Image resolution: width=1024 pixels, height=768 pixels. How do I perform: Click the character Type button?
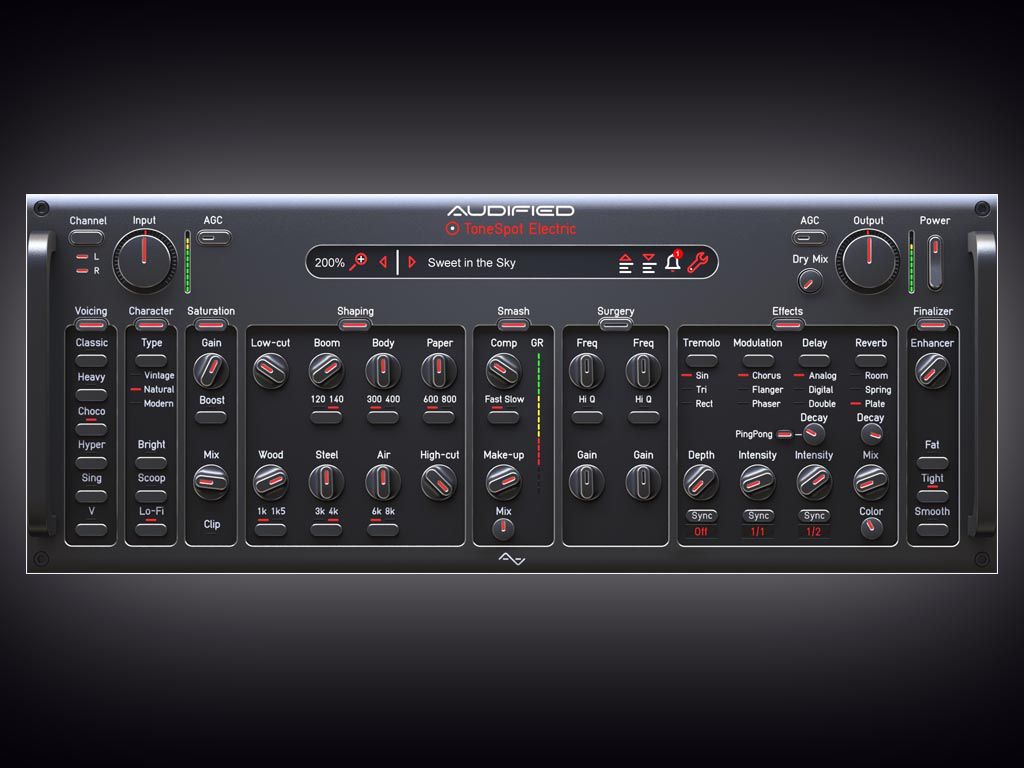tap(151, 360)
